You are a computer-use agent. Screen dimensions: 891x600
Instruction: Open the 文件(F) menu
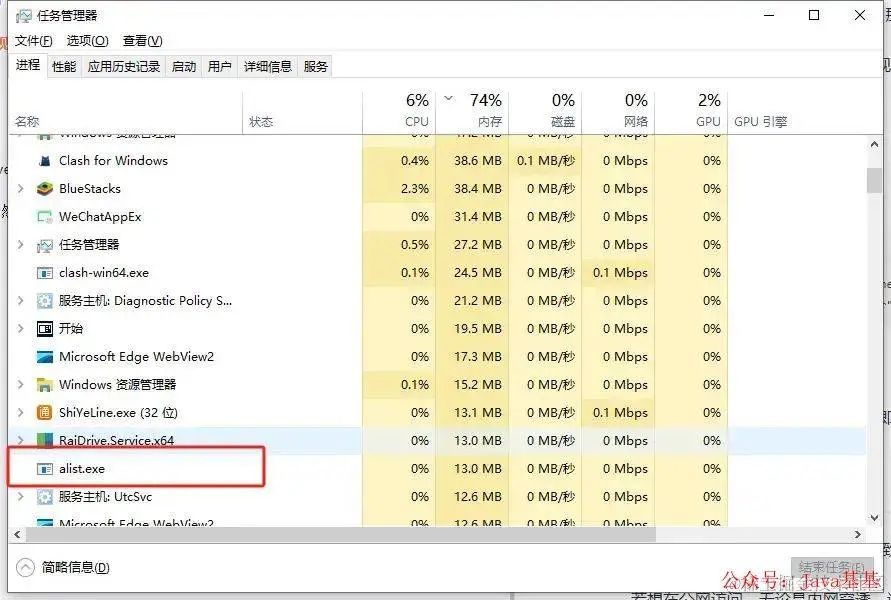click(34, 41)
